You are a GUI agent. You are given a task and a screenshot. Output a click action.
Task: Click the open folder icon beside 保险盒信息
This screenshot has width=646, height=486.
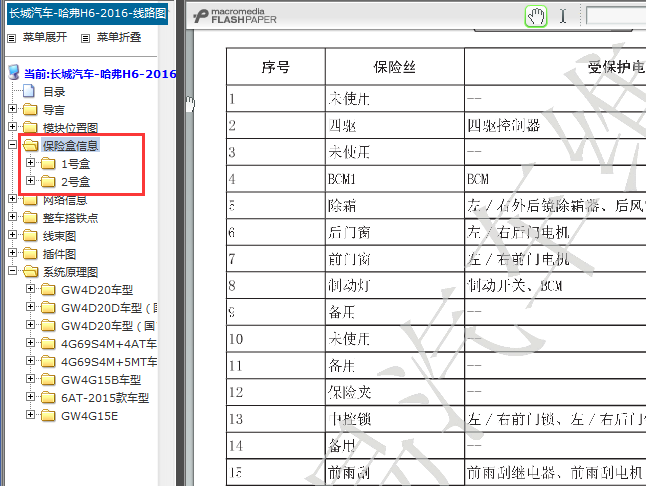[x=30, y=145]
